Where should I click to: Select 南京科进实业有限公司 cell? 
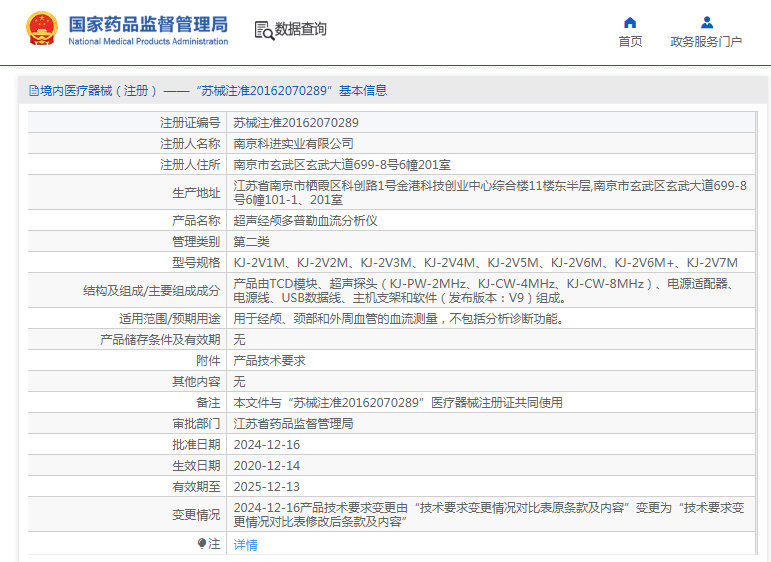(294, 144)
